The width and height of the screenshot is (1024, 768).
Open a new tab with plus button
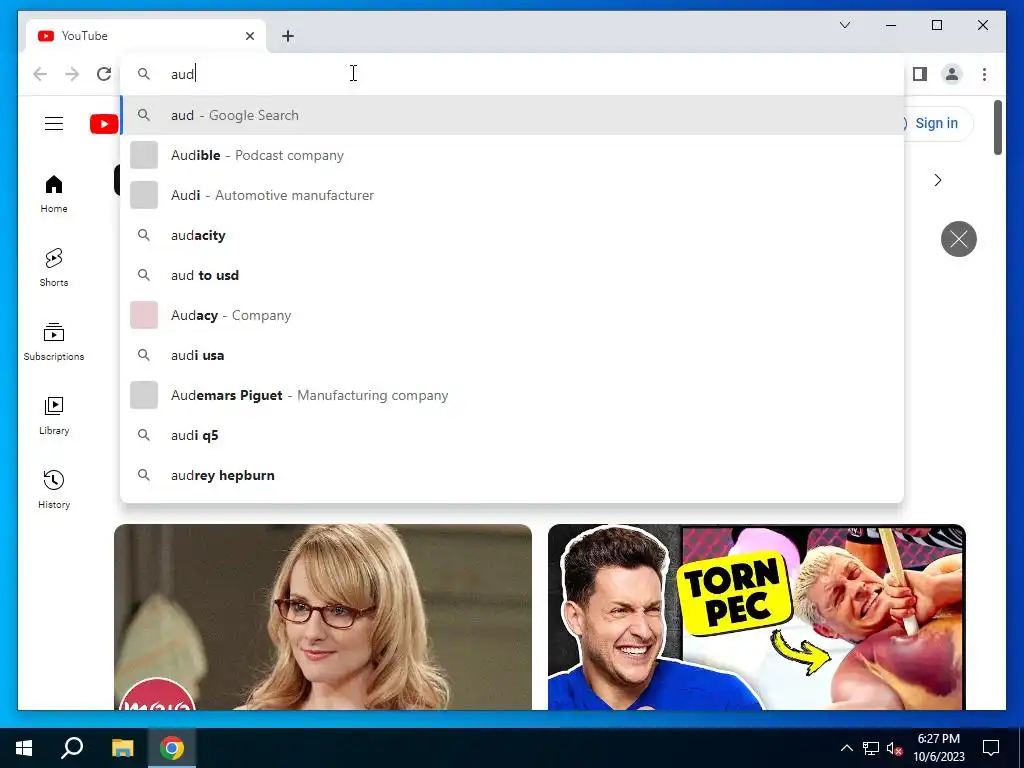288,36
